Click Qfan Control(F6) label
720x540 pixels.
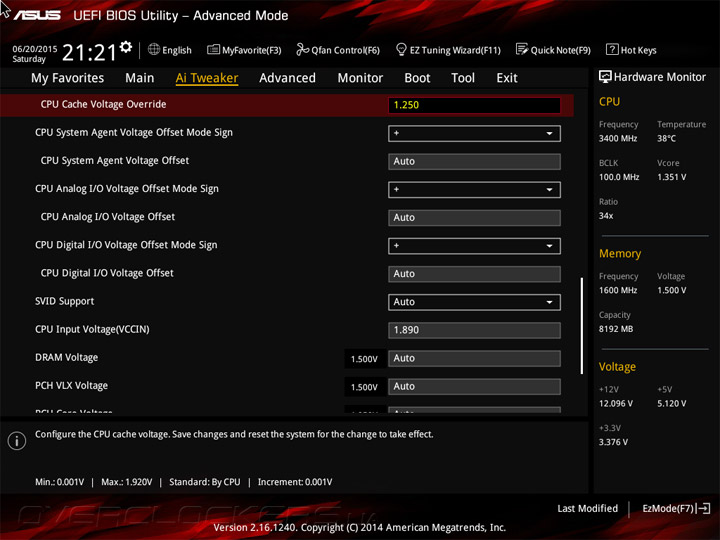pyautogui.click(x=345, y=50)
